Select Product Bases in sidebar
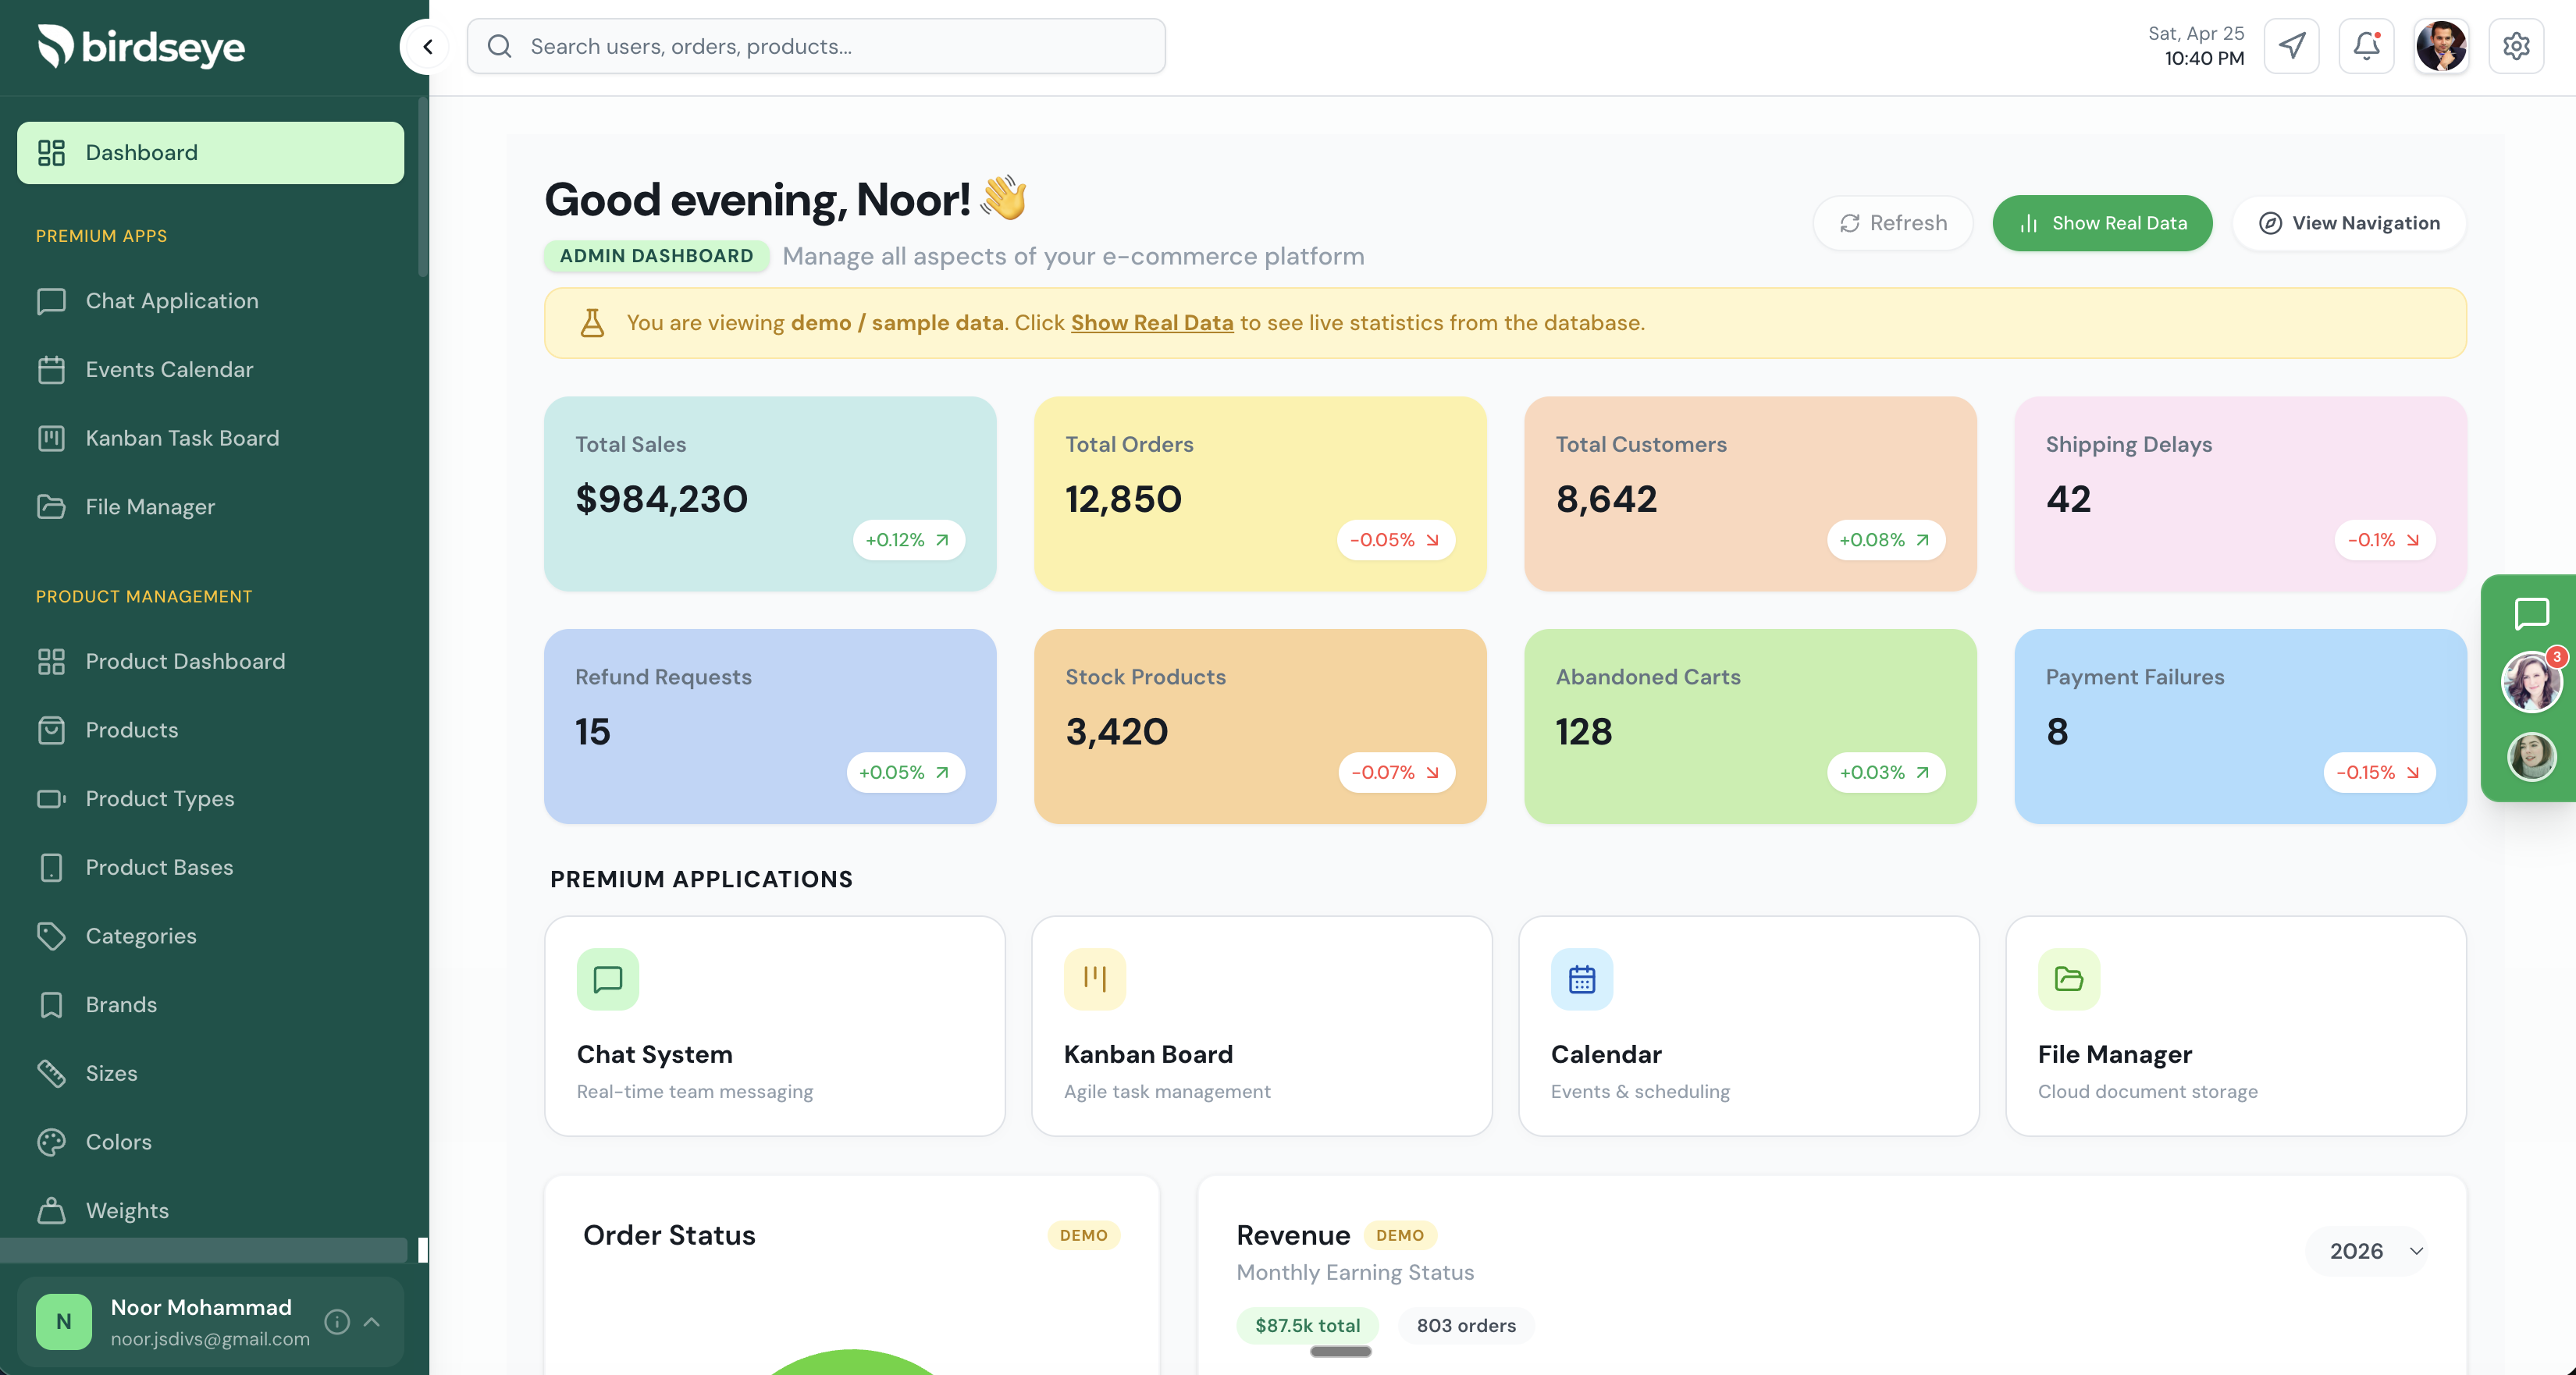Viewport: 2576px width, 1375px height. (210, 867)
